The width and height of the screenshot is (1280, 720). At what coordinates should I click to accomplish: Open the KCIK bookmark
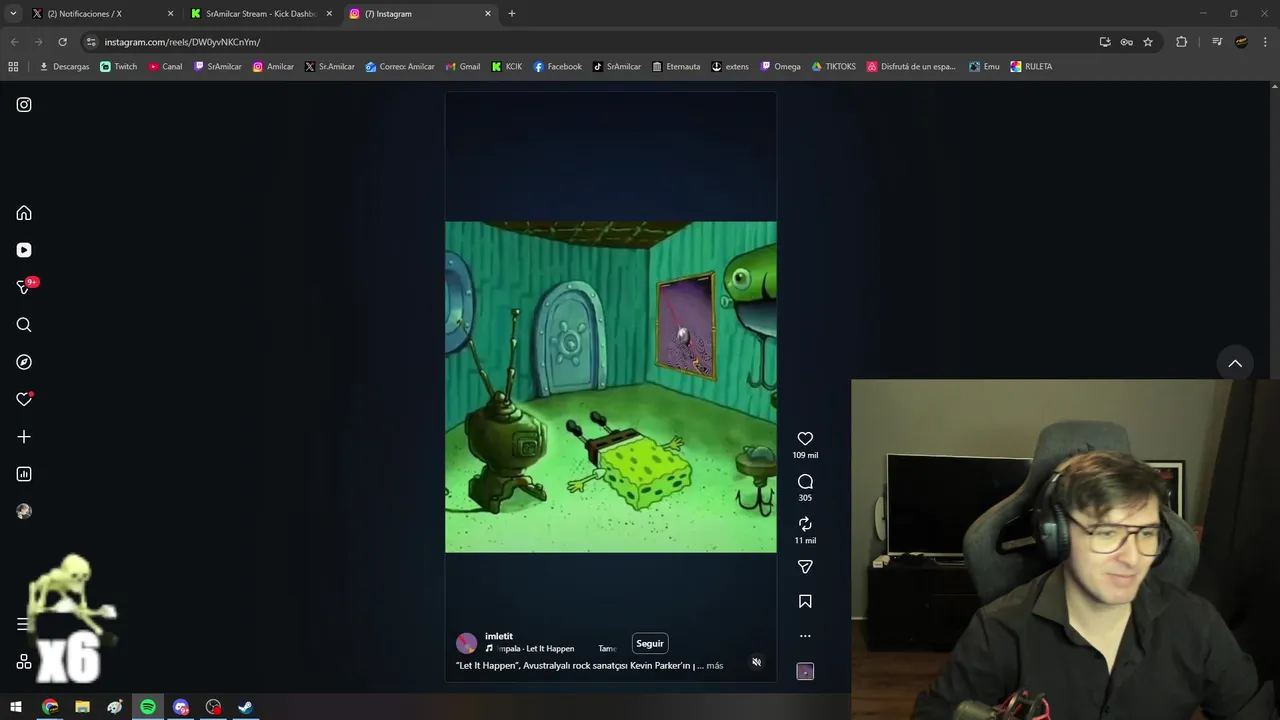[507, 67]
